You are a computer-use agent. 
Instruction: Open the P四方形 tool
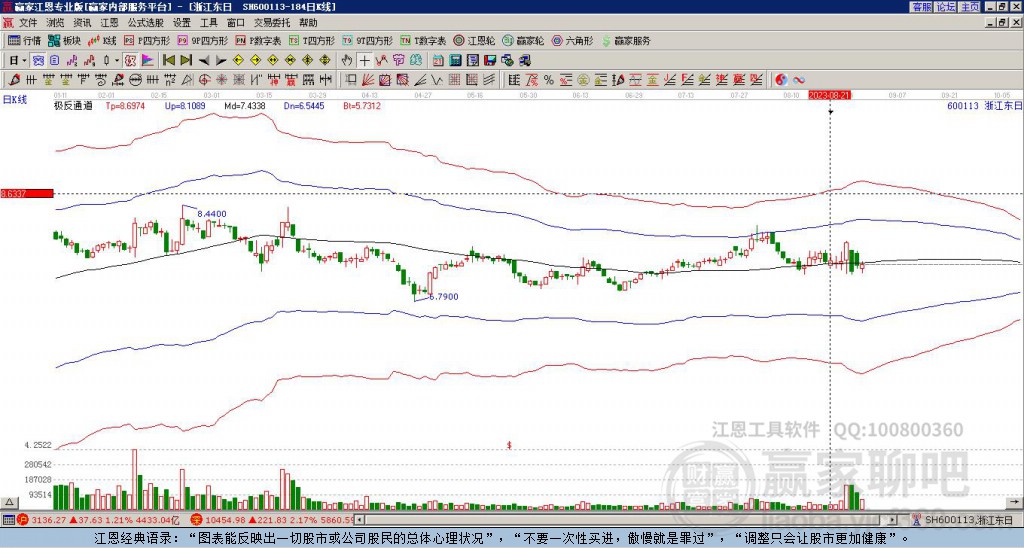click(x=147, y=40)
